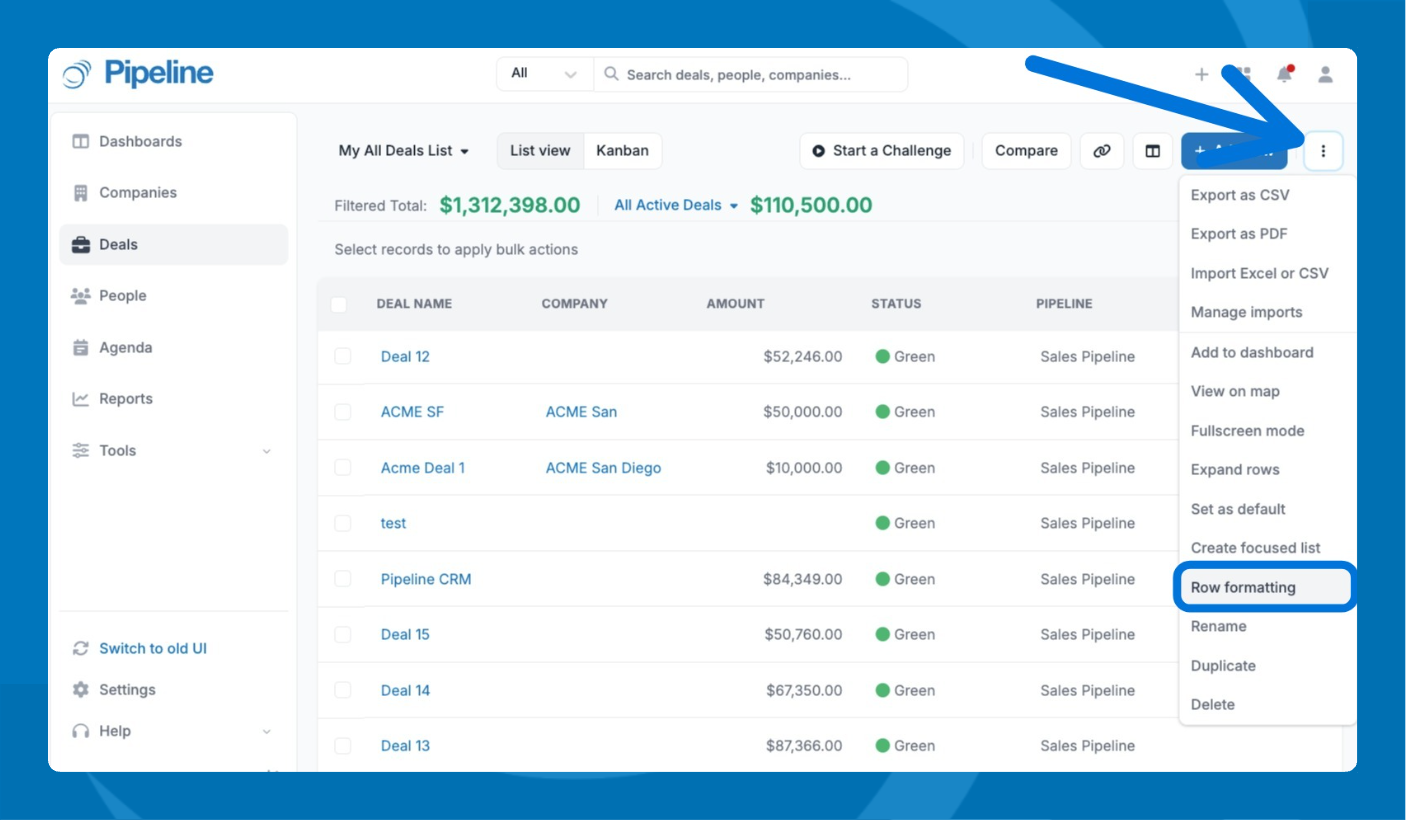Expand the All Active Deals dropdown

(676, 205)
